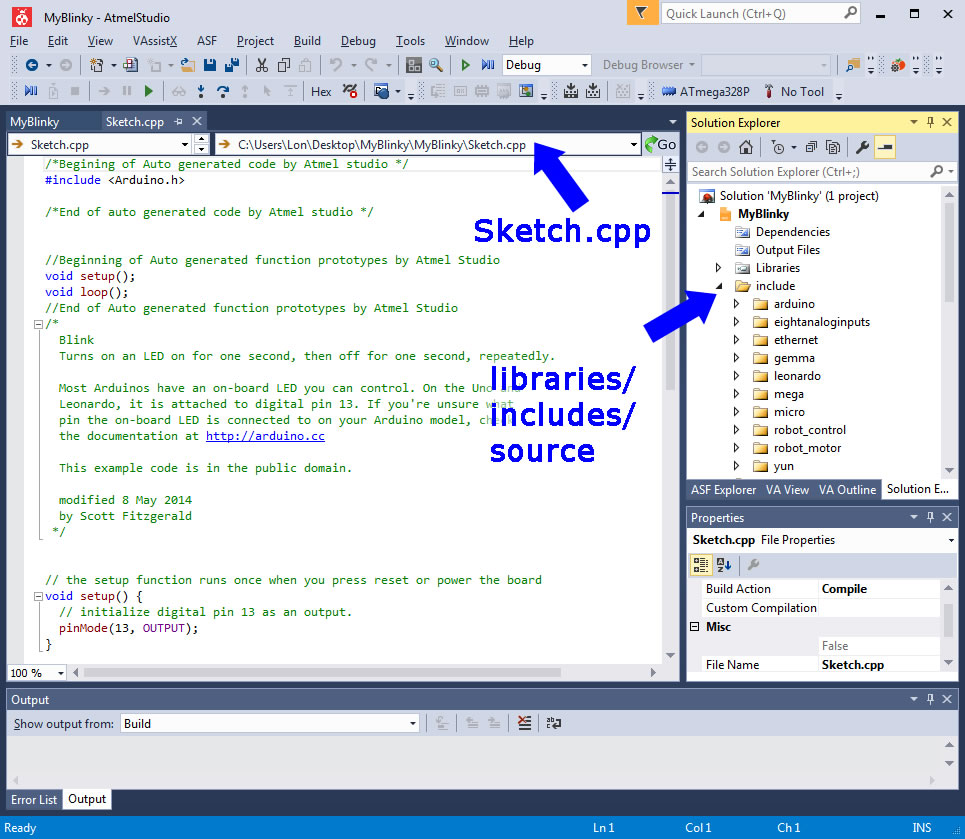Click the disable all breakpoints icon
Screen dimensions: 965x839
[350, 92]
